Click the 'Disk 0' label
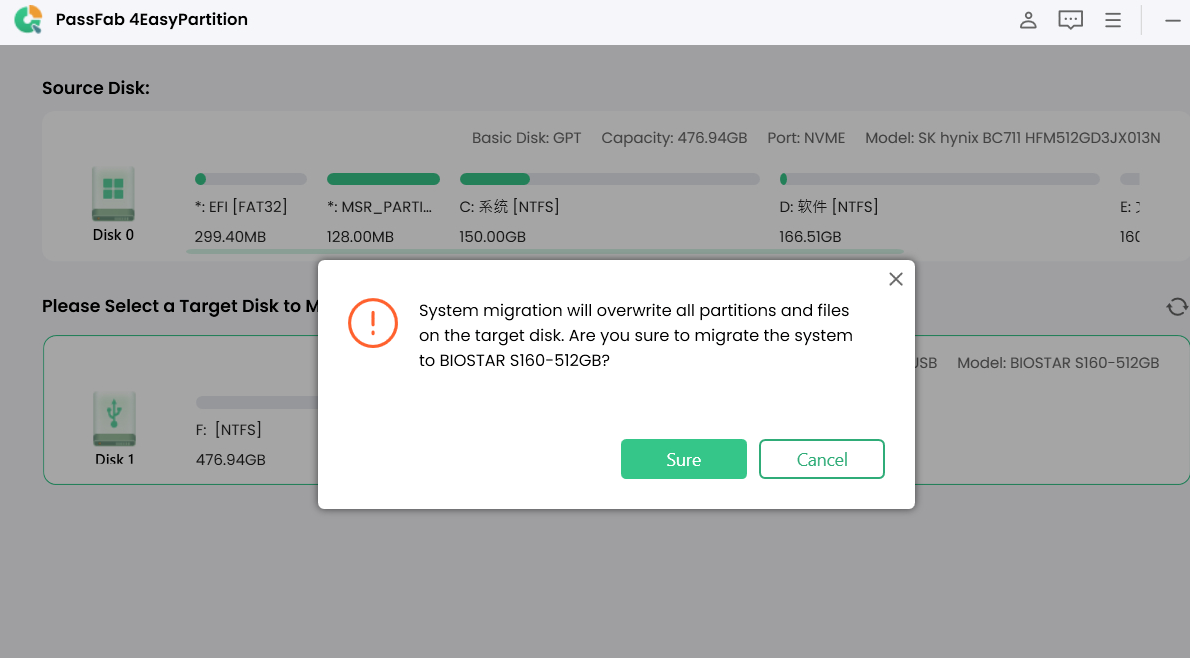The height and width of the screenshot is (658, 1190). (x=113, y=235)
